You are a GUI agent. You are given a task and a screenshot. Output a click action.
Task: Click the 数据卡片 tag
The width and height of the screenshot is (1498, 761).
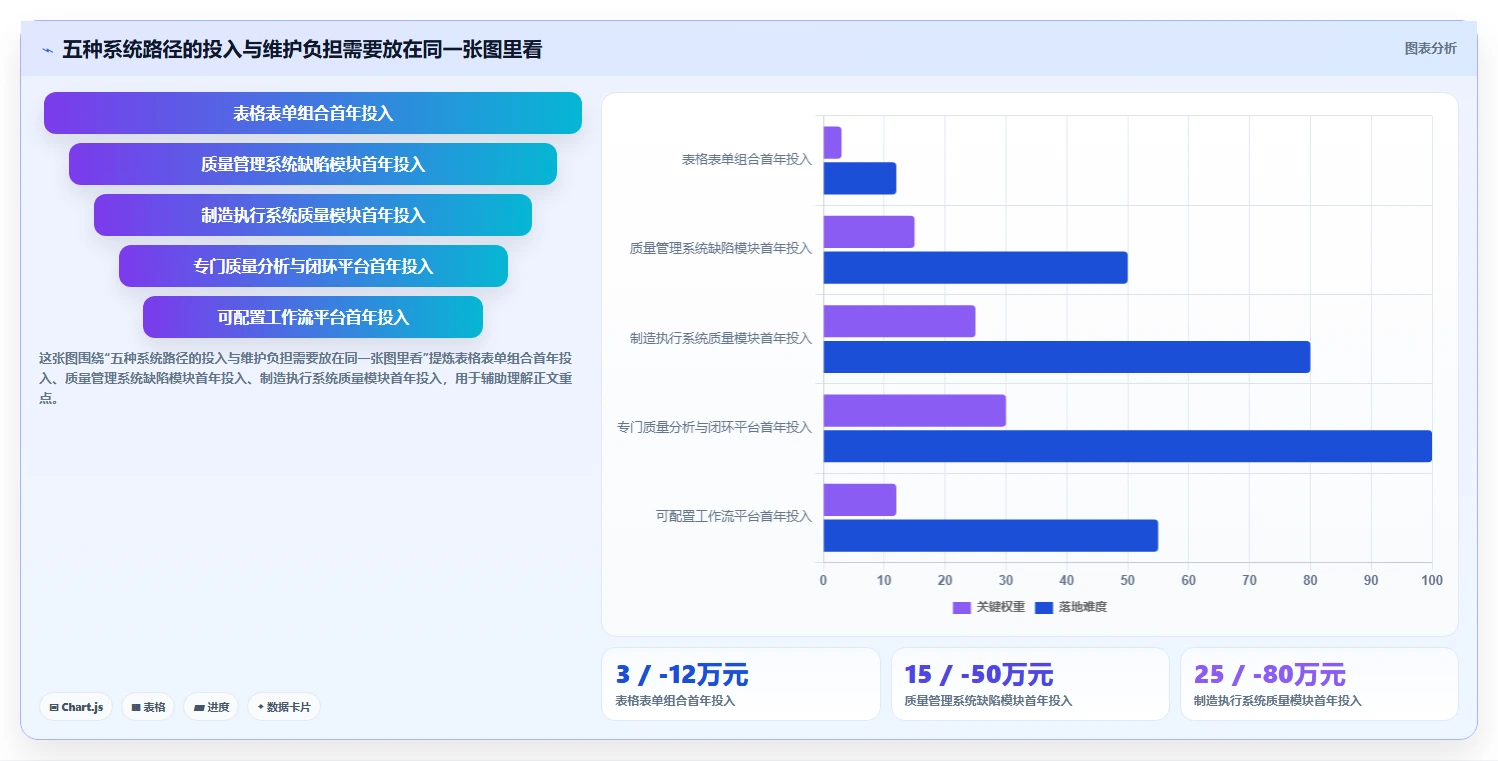pyautogui.click(x=284, y=707)
